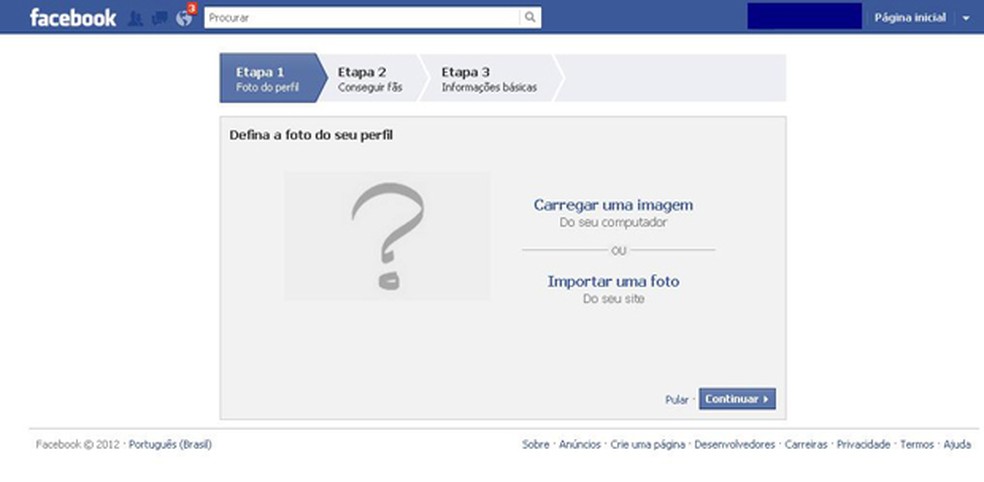Open the friend requests icon
Viewport: 984px width, 482px height.
point(135,18)
